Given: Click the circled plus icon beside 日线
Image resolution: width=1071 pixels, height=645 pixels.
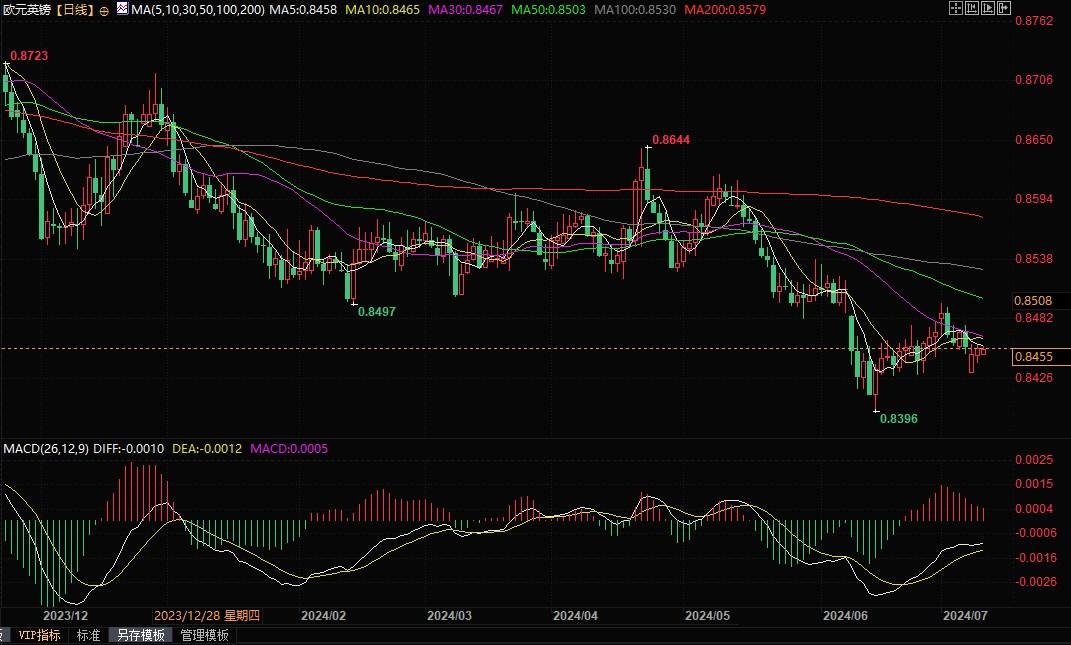Looking at the screenshot, I should point(104,11).
